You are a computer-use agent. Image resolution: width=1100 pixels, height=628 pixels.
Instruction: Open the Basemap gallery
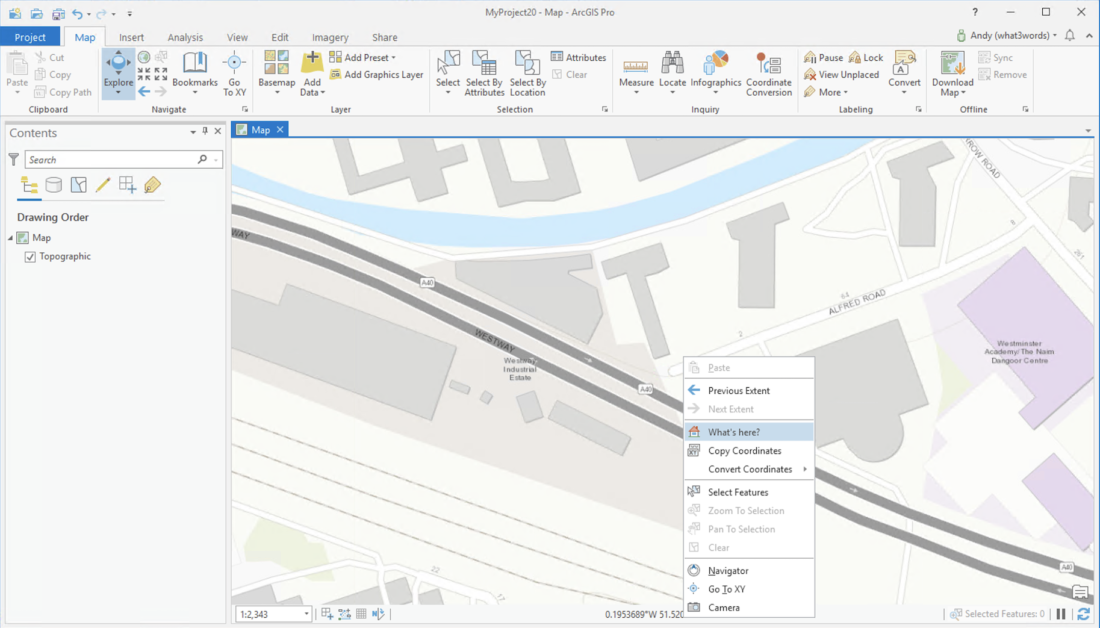276,73
